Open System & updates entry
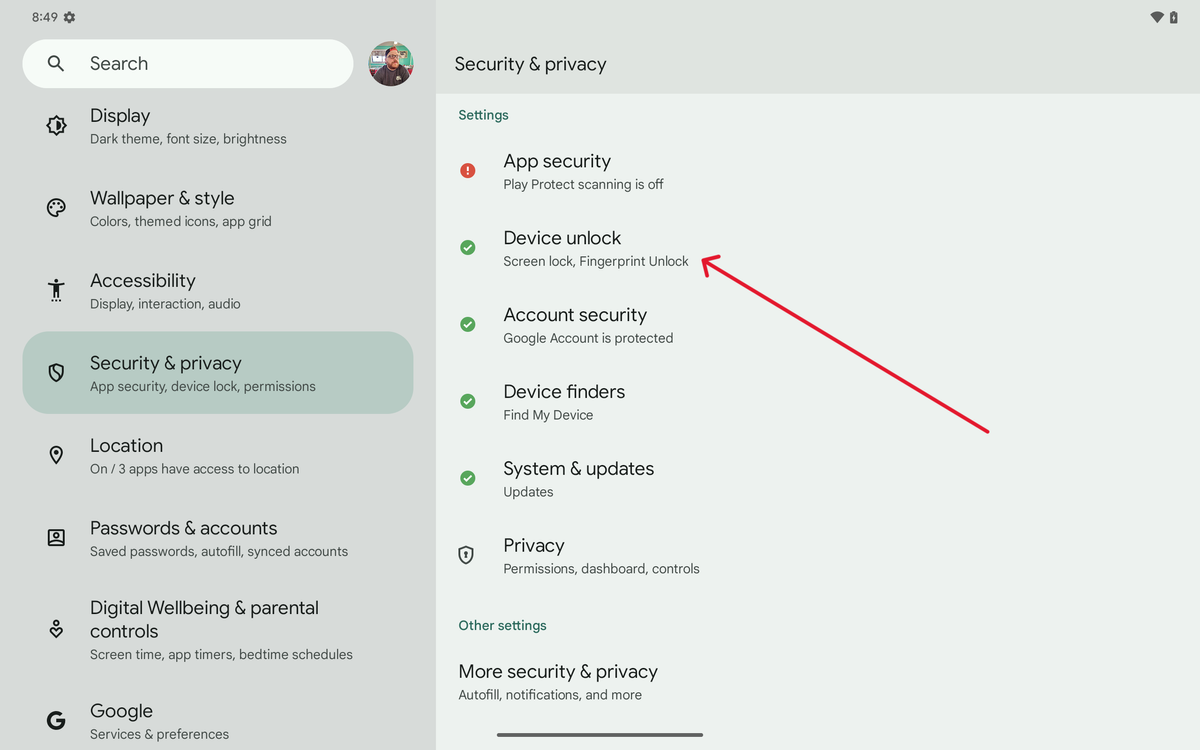 pos(578,479)
